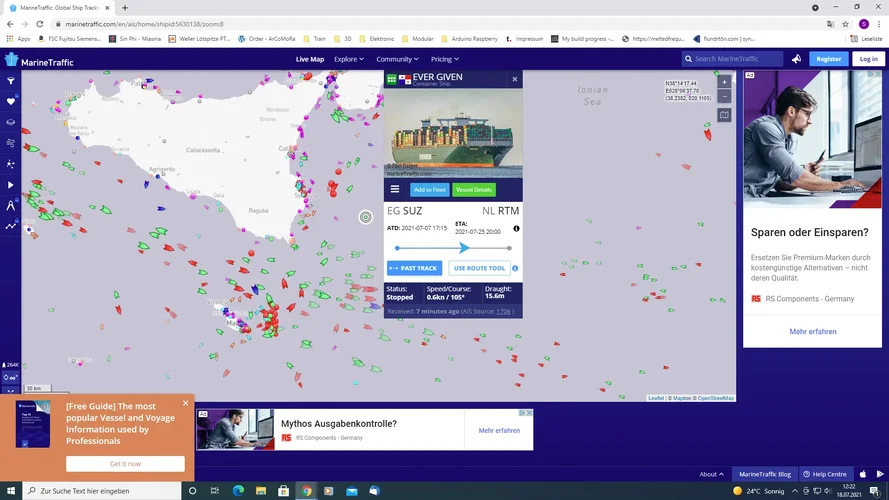Open the About menu in footer
The image size is (889, 500).
click(710, 474)
